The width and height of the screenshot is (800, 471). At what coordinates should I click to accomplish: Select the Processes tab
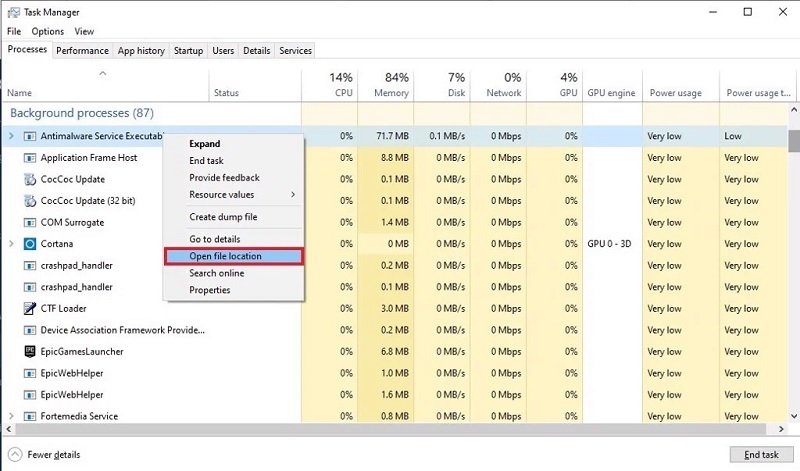[27, 49]
